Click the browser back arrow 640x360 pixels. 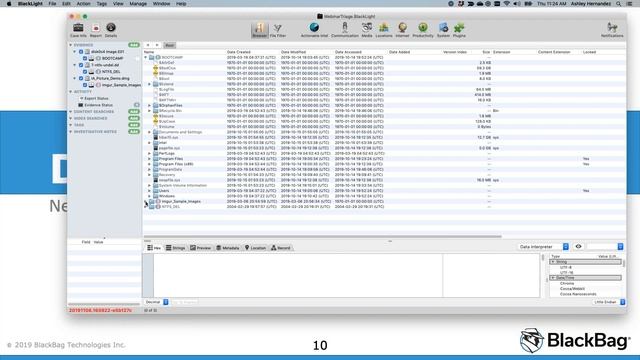tap(148, 45)
